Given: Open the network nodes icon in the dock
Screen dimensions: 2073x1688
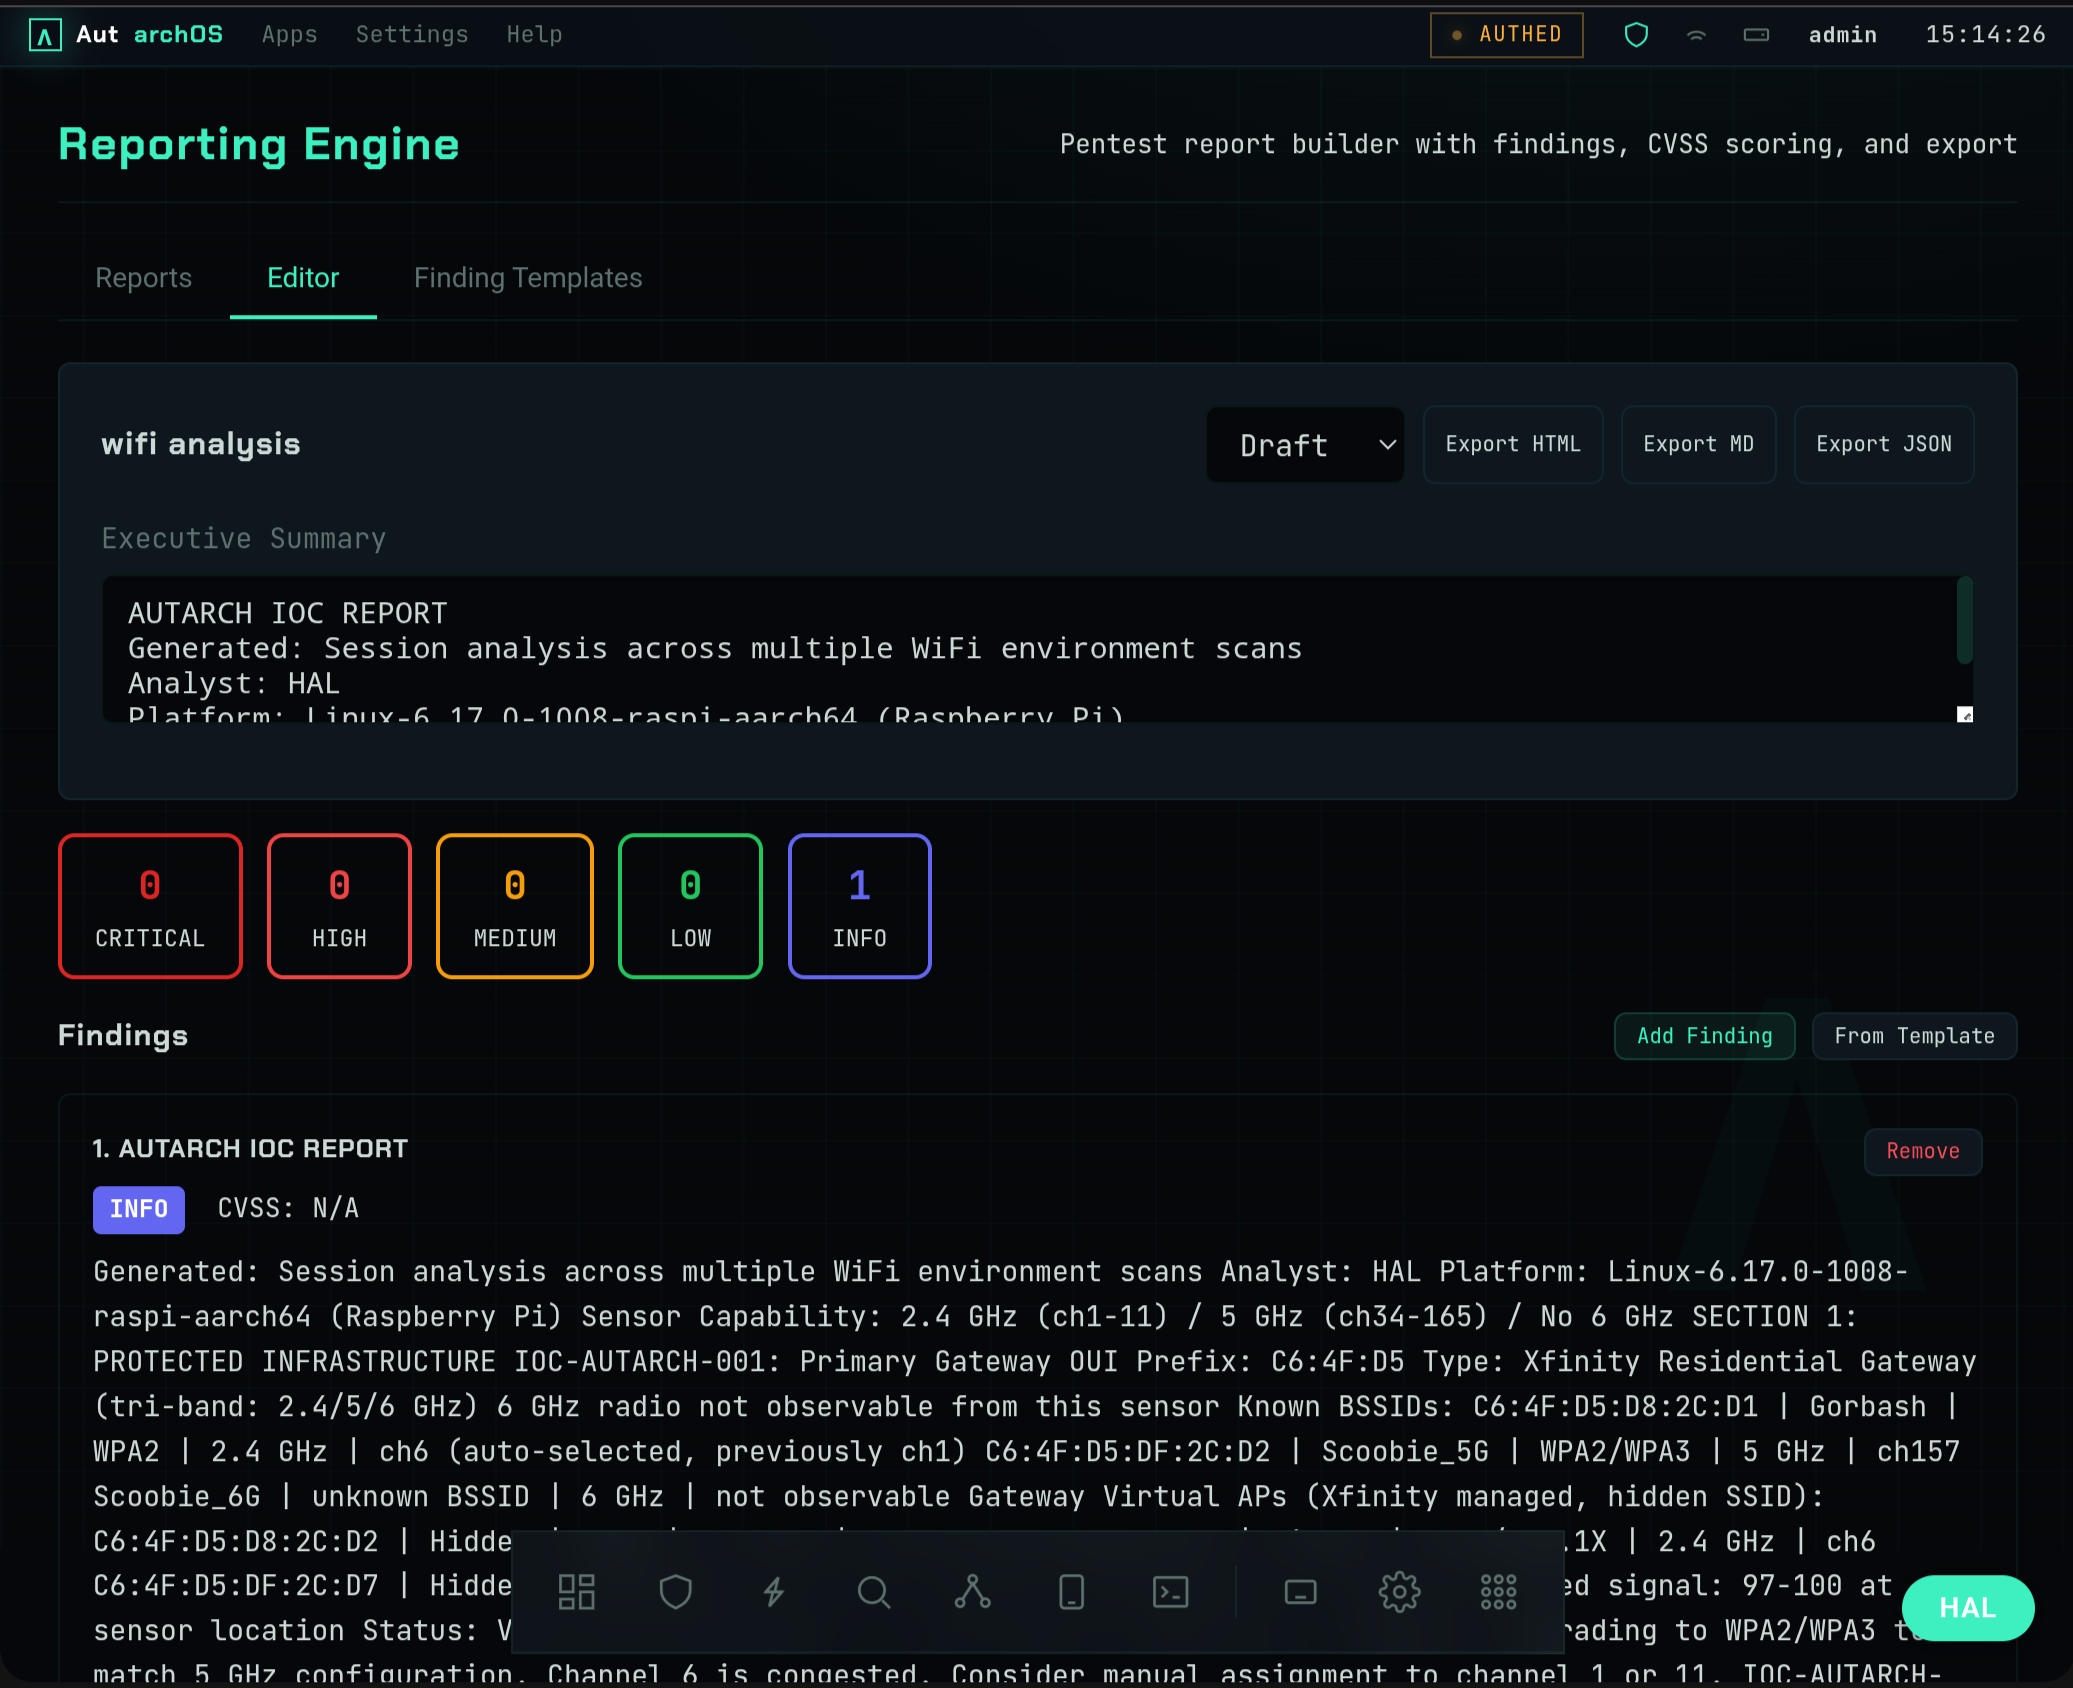Looking at the screenshot, I should (x=972, y=1591).
